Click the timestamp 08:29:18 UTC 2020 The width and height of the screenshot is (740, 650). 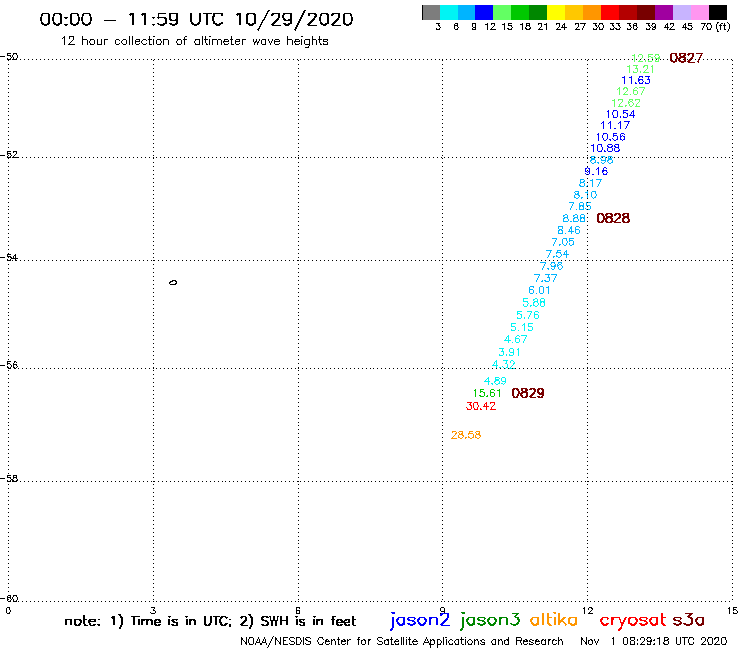pyautogui.click(x=675, y=641)
